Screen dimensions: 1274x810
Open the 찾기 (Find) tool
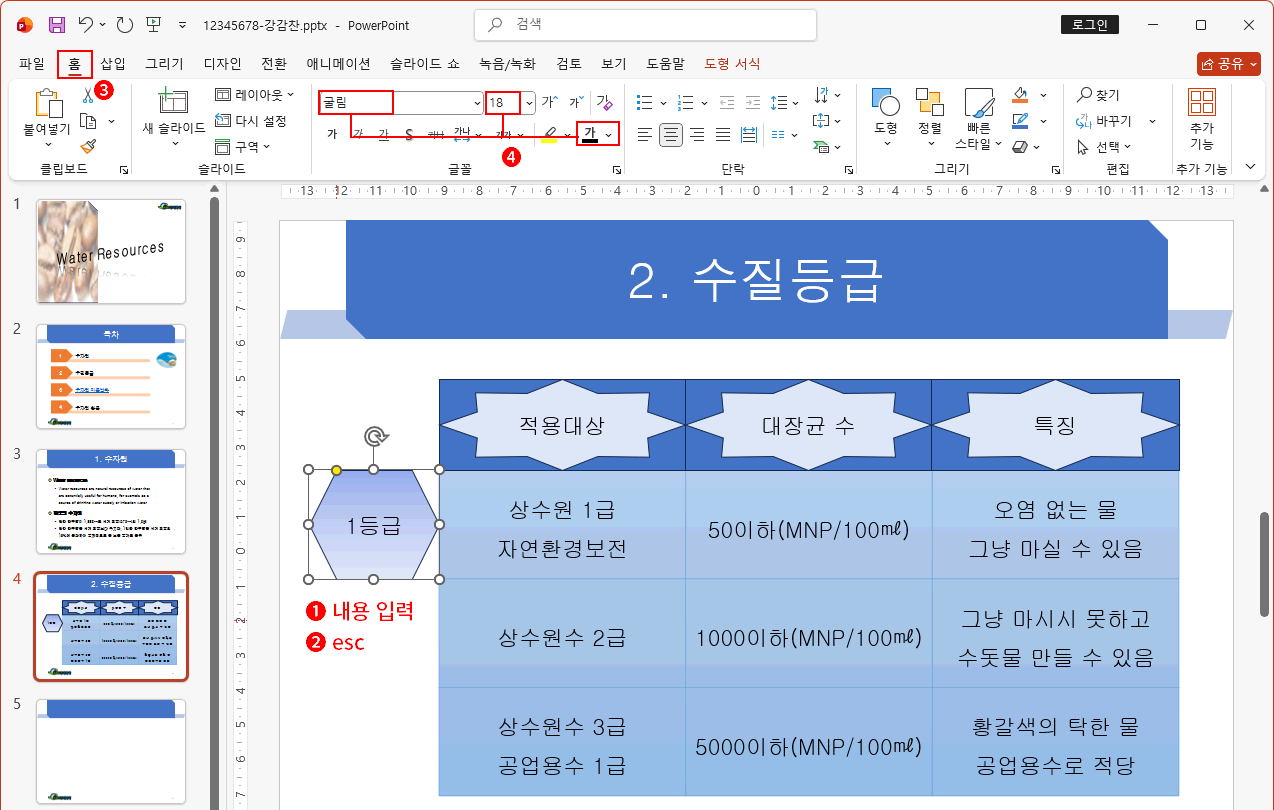coord(1105,95)
